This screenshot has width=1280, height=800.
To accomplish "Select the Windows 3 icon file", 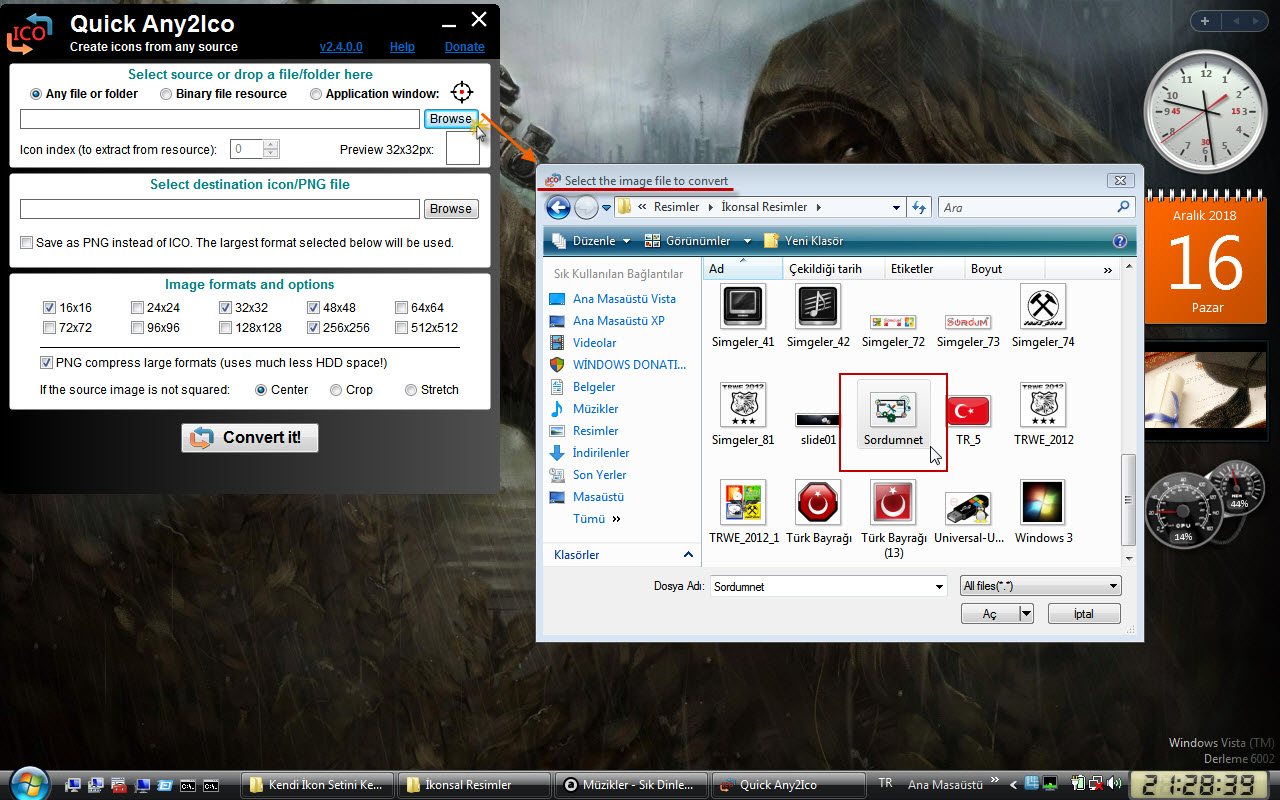I will [x=1043, y=512].
